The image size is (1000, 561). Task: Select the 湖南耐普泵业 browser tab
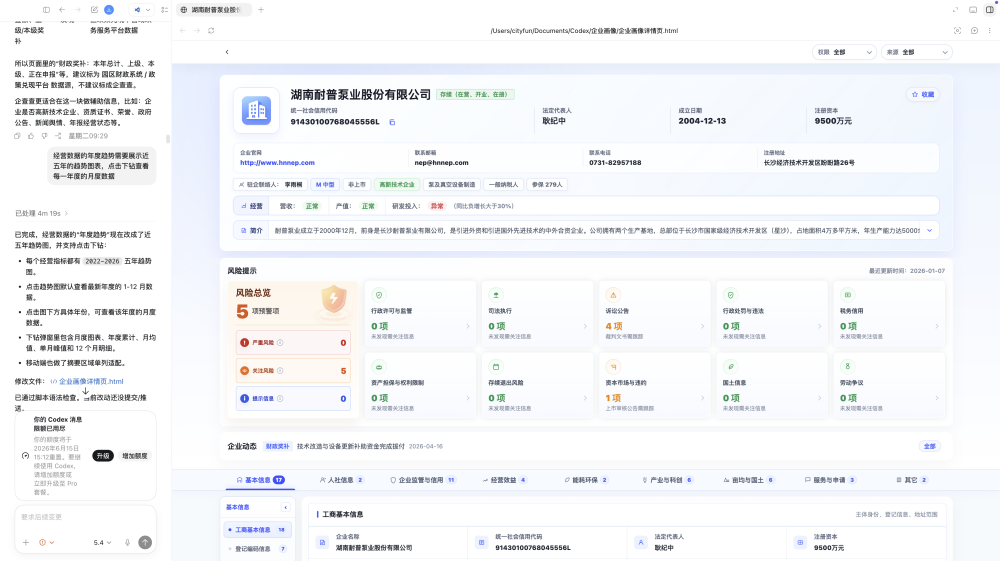point(214,10)
